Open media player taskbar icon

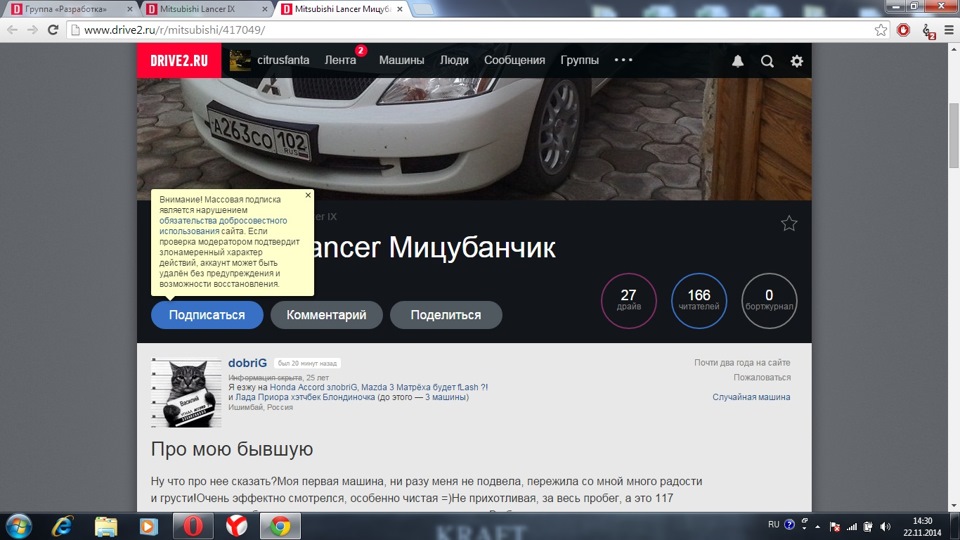(x=149, y=526)
